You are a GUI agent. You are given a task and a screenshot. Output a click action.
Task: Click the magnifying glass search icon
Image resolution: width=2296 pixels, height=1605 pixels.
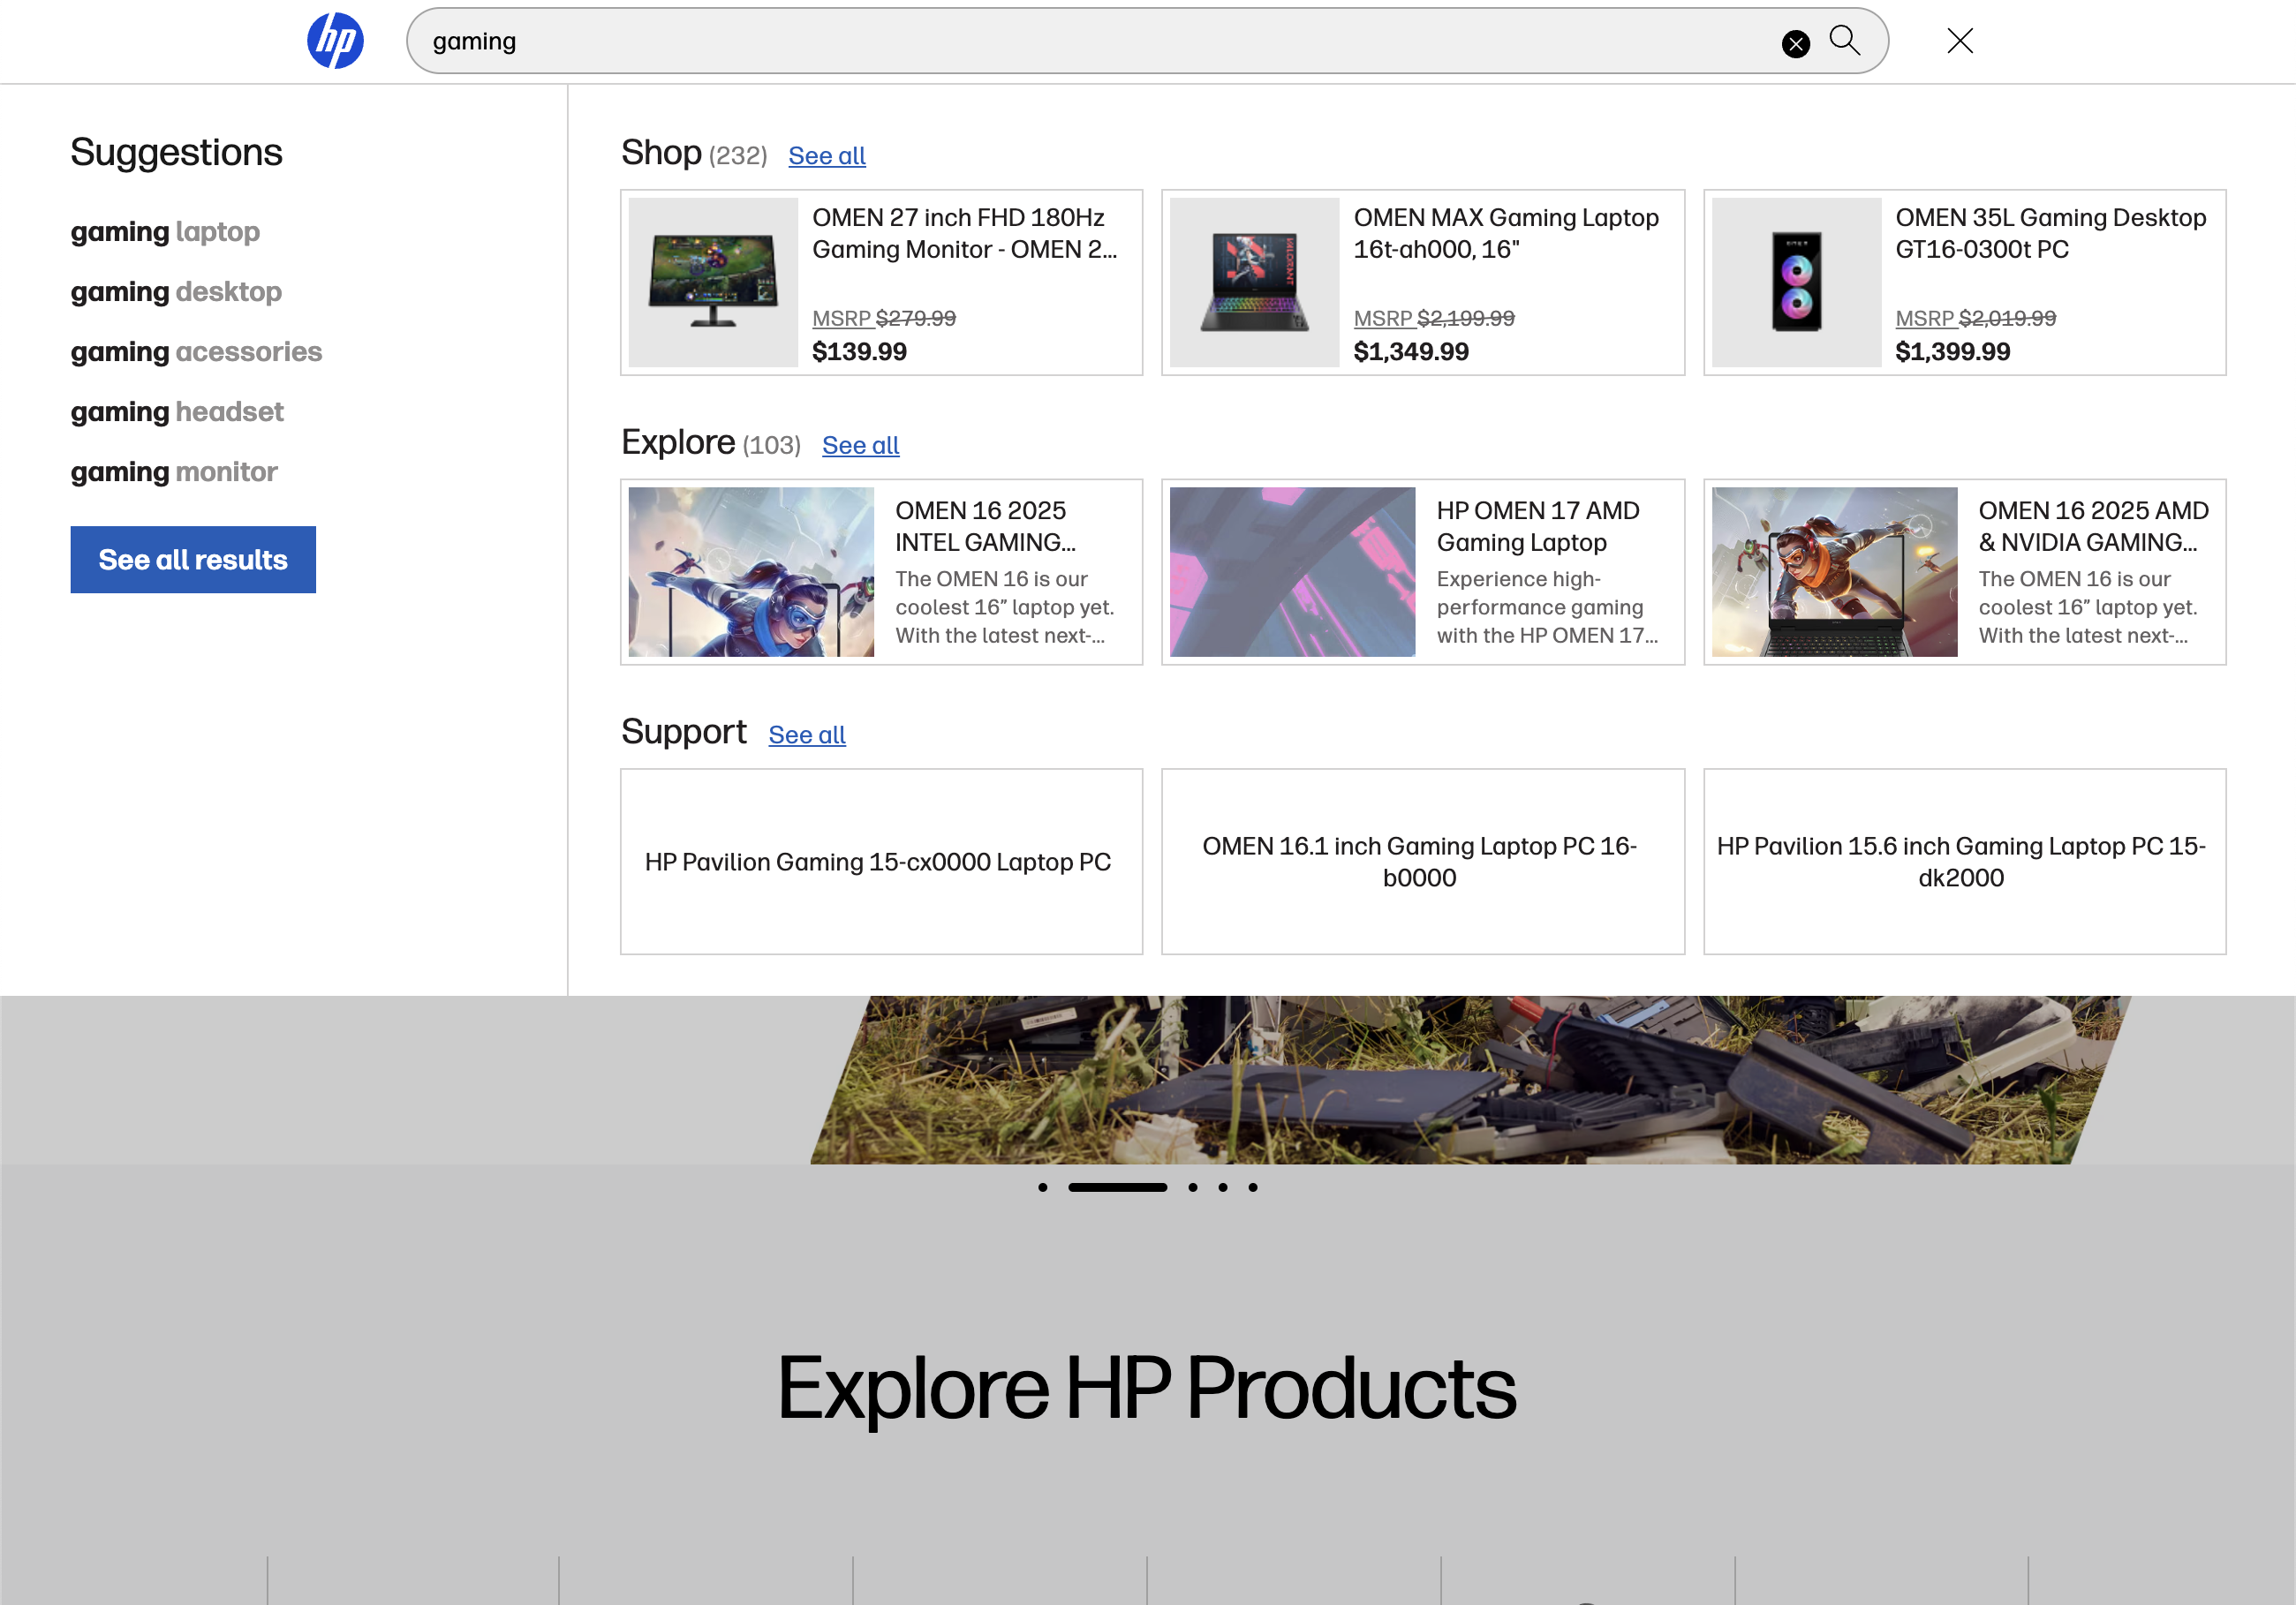point(1845,41)
